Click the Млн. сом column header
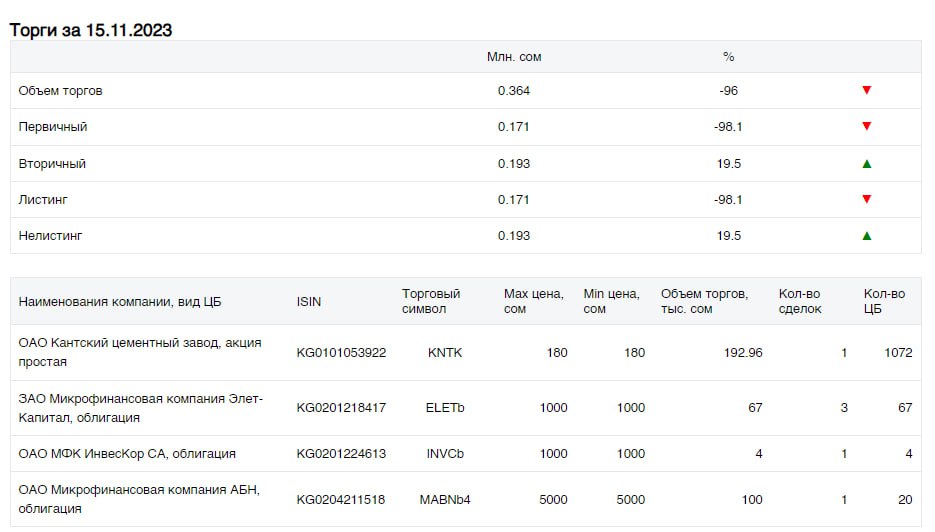Image resolution: width=935 pixels, height=532 pixels. 514,57
